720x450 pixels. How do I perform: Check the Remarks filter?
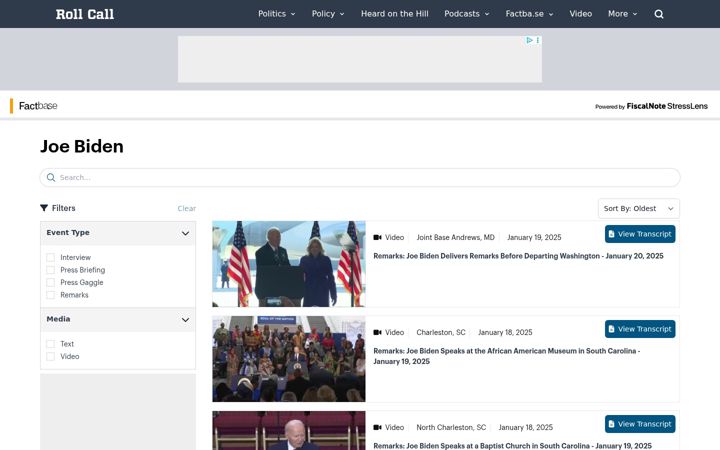point(51,295)
